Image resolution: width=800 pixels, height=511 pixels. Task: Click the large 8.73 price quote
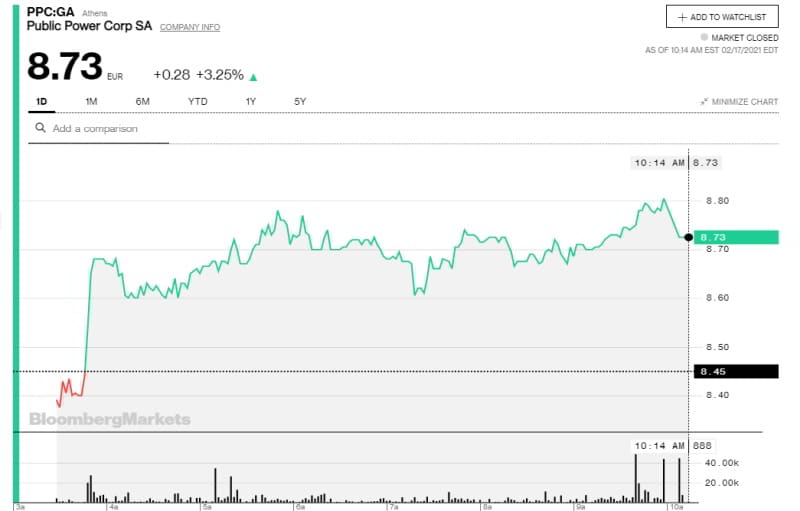(x=65, y=66)
